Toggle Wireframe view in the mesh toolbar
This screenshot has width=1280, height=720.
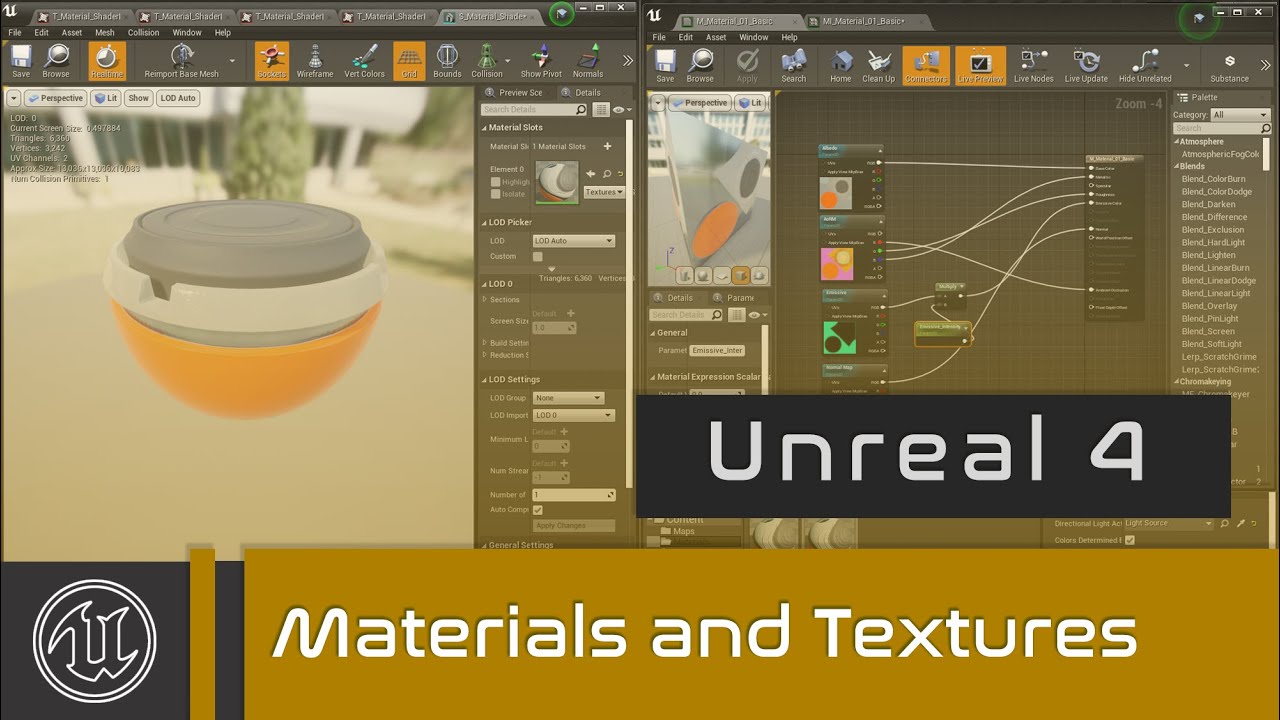315,61
